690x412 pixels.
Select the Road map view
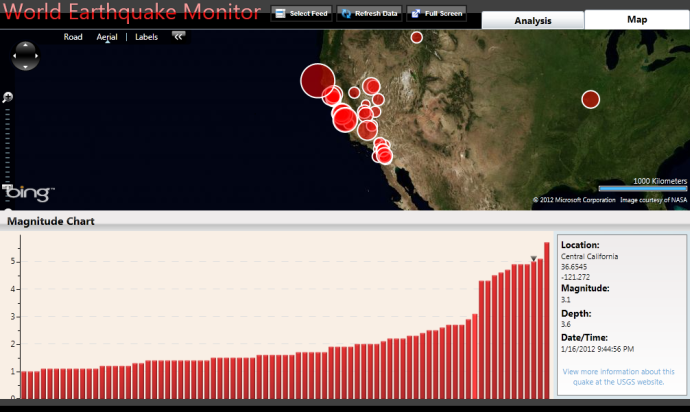pos(73,37)
